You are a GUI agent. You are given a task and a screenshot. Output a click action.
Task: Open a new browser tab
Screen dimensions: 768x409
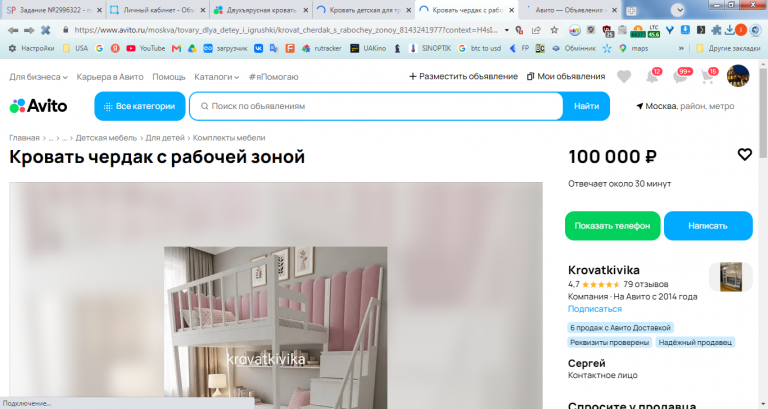pyautogui.click(x=631, y=10)
